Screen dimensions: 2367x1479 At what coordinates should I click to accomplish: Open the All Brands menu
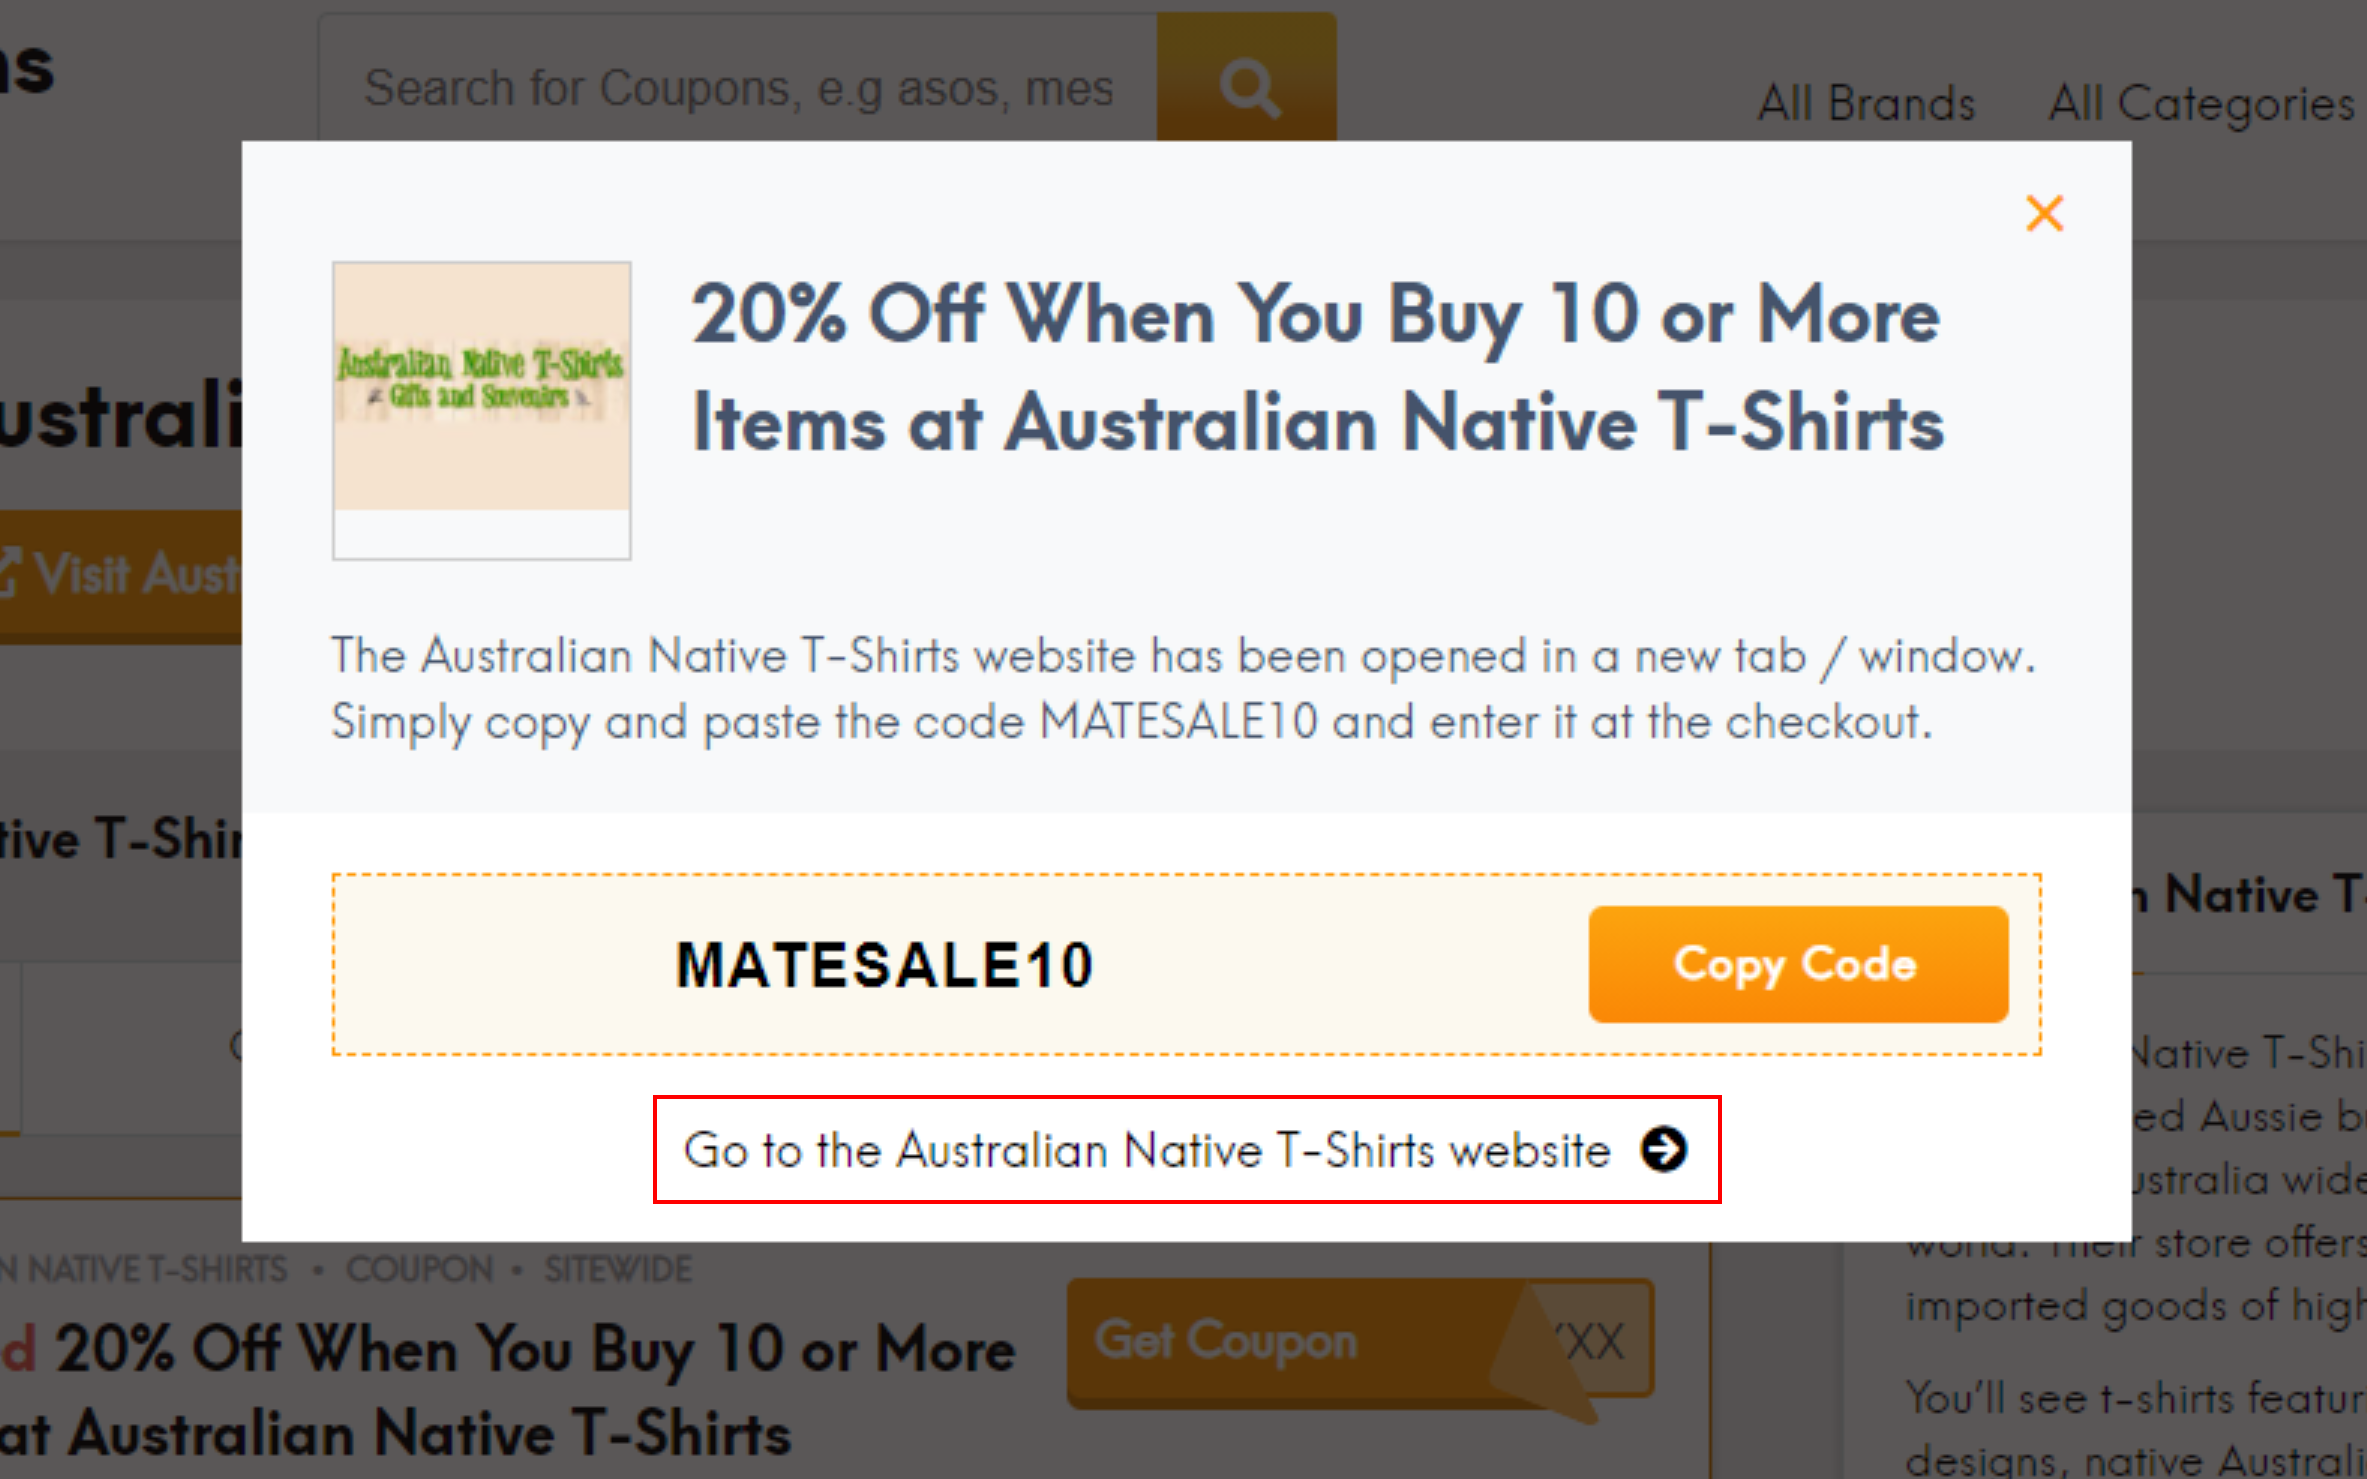(x=1864, y=100)
